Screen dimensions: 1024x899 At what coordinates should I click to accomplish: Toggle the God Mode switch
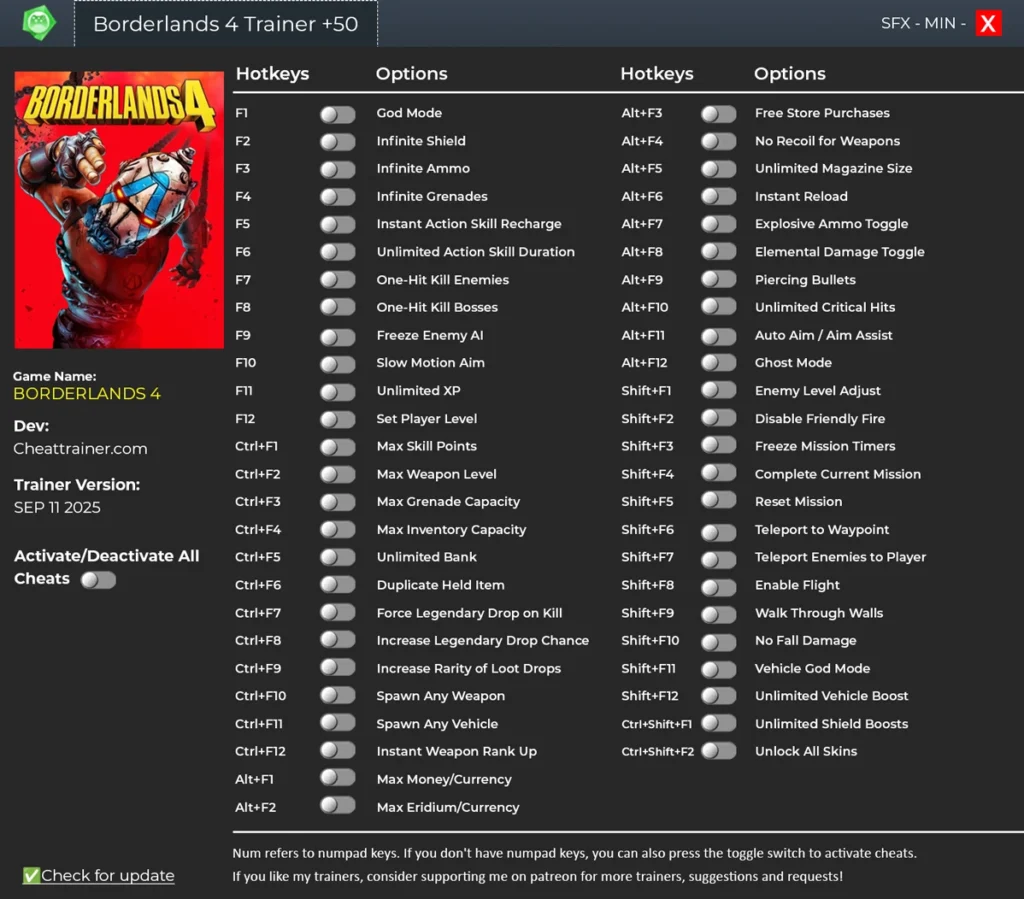pos(338,114)
